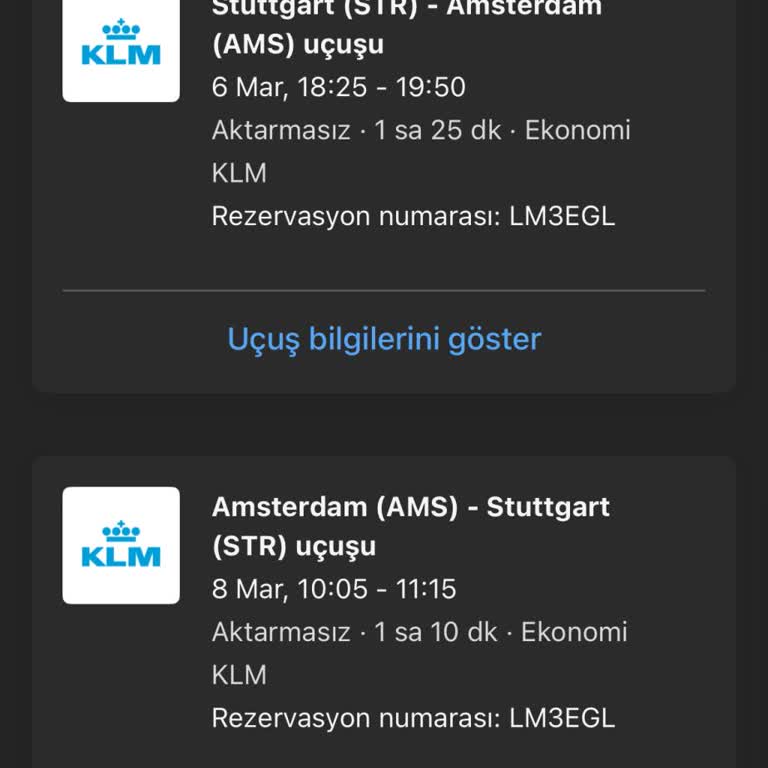Click 'Ekonomi' class on the 8 Mar flight
Screen dimensions: 768x768
tap(574, 632)
